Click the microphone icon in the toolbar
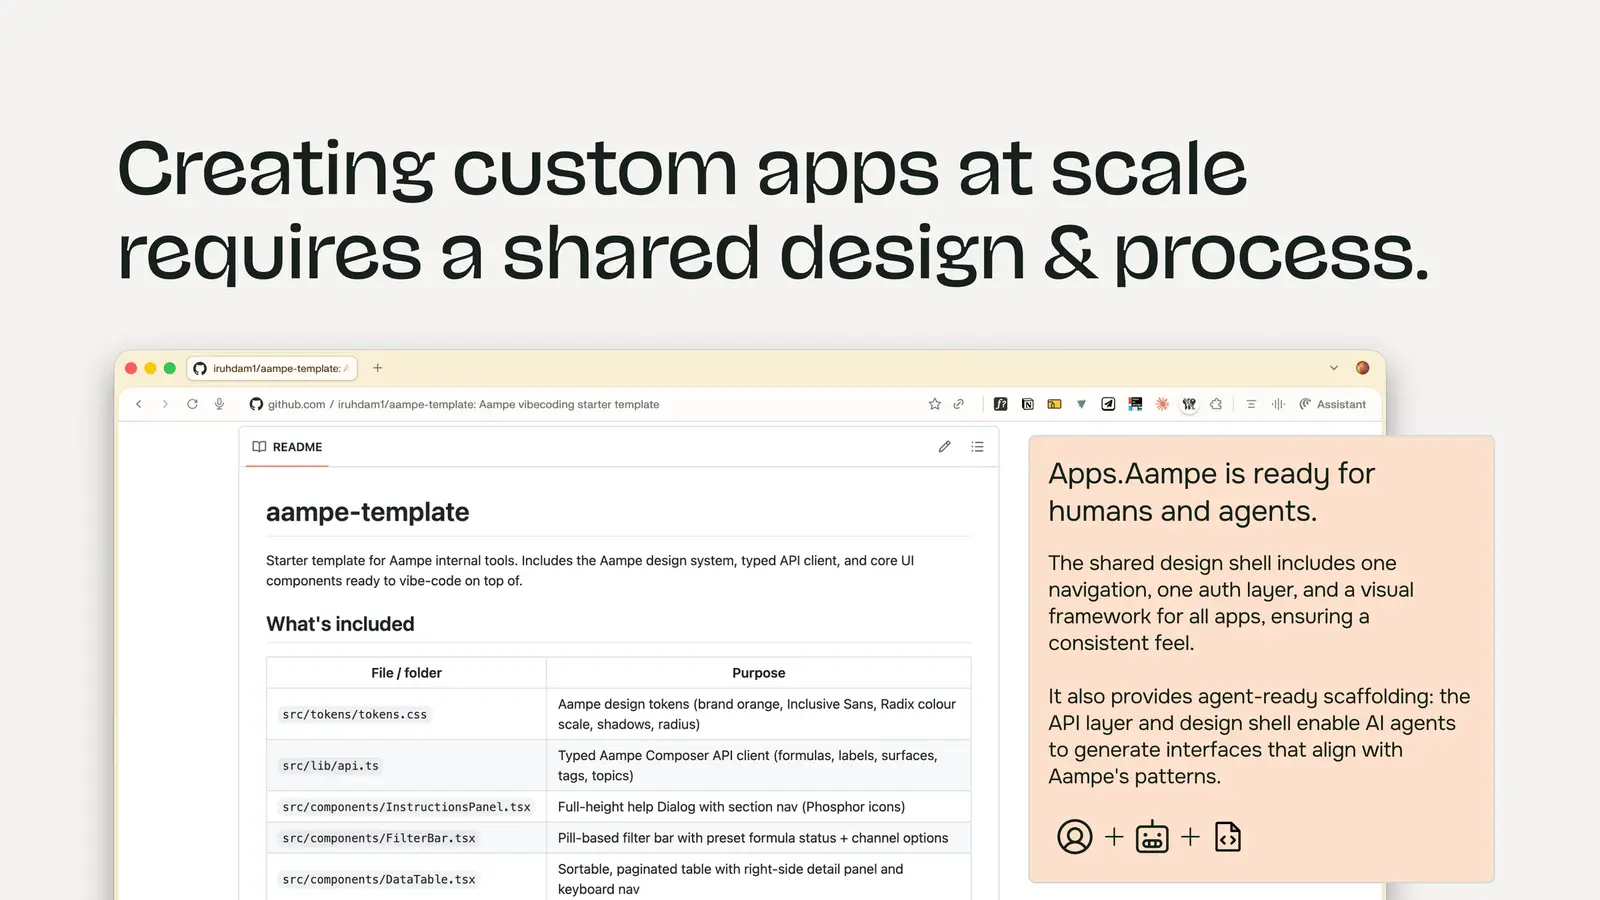The width and height of the screenshot is (1600, 900). click(x=219, y=404)
